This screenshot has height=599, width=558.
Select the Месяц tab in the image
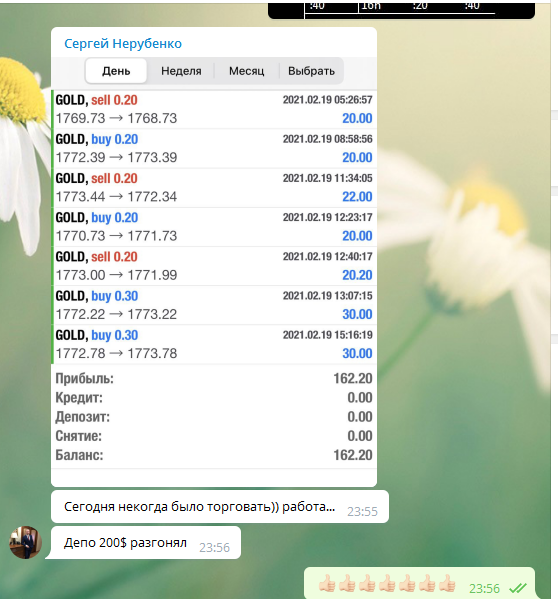[x=247, y=71]
